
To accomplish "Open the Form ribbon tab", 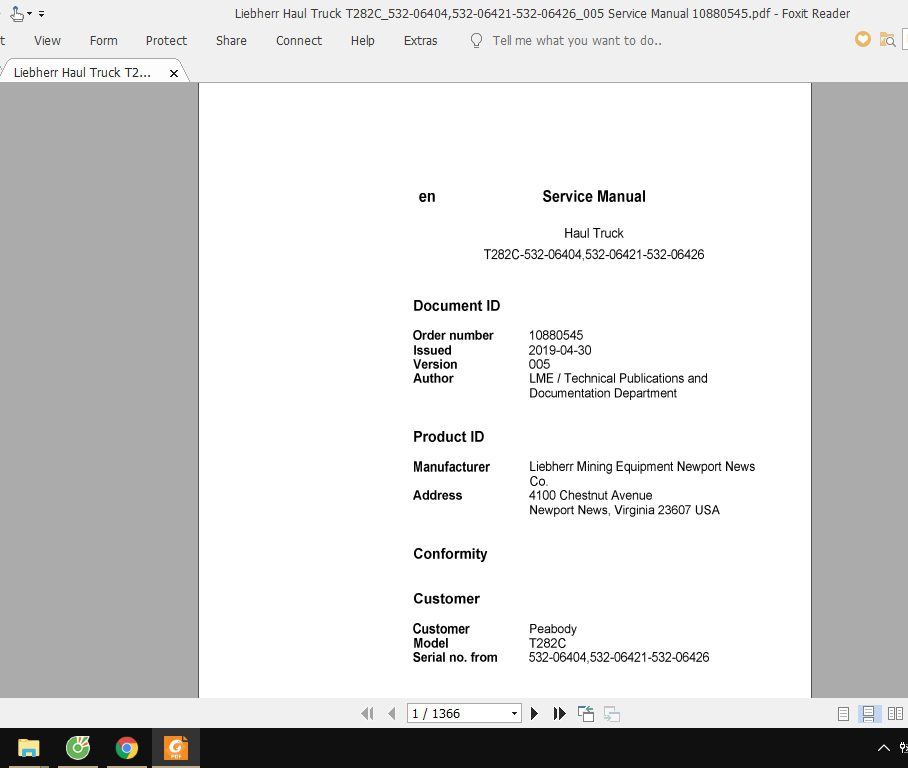I will click(104, 41).
